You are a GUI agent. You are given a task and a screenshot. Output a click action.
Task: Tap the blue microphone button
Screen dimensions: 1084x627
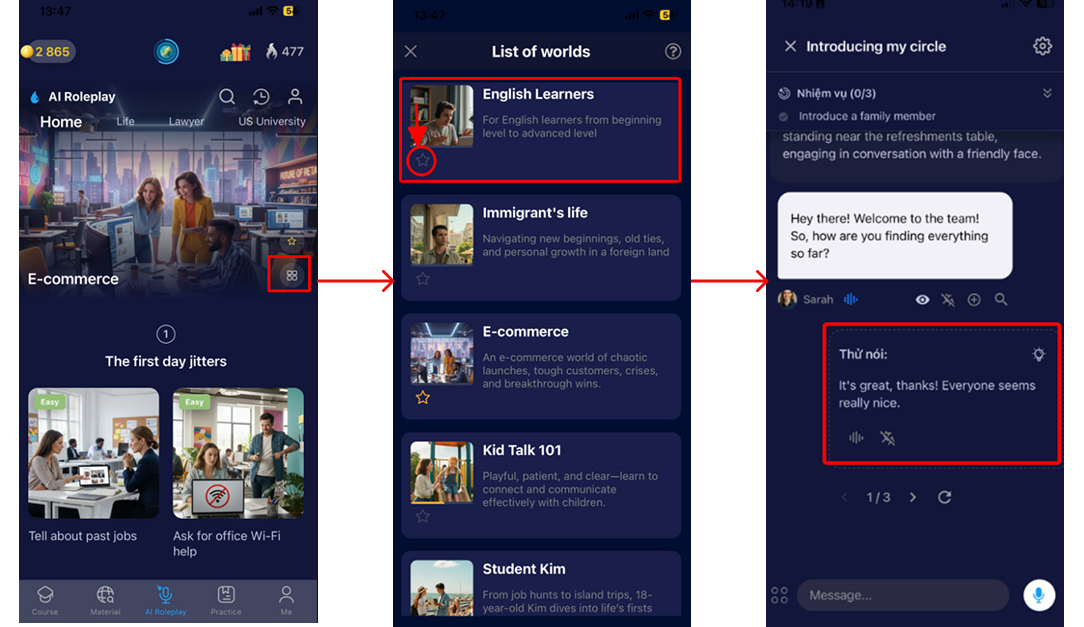pyautogui.click(x=1039, y=595)
